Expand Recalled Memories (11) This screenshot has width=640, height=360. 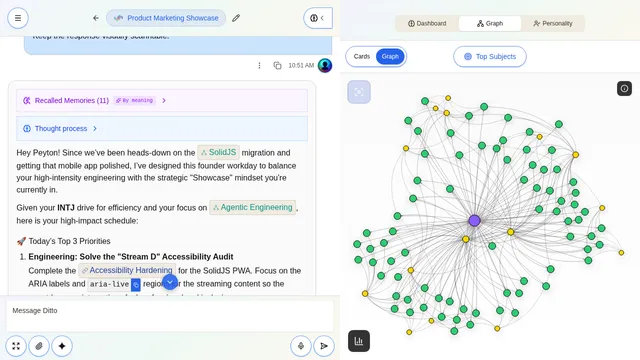tap(162, 100)
